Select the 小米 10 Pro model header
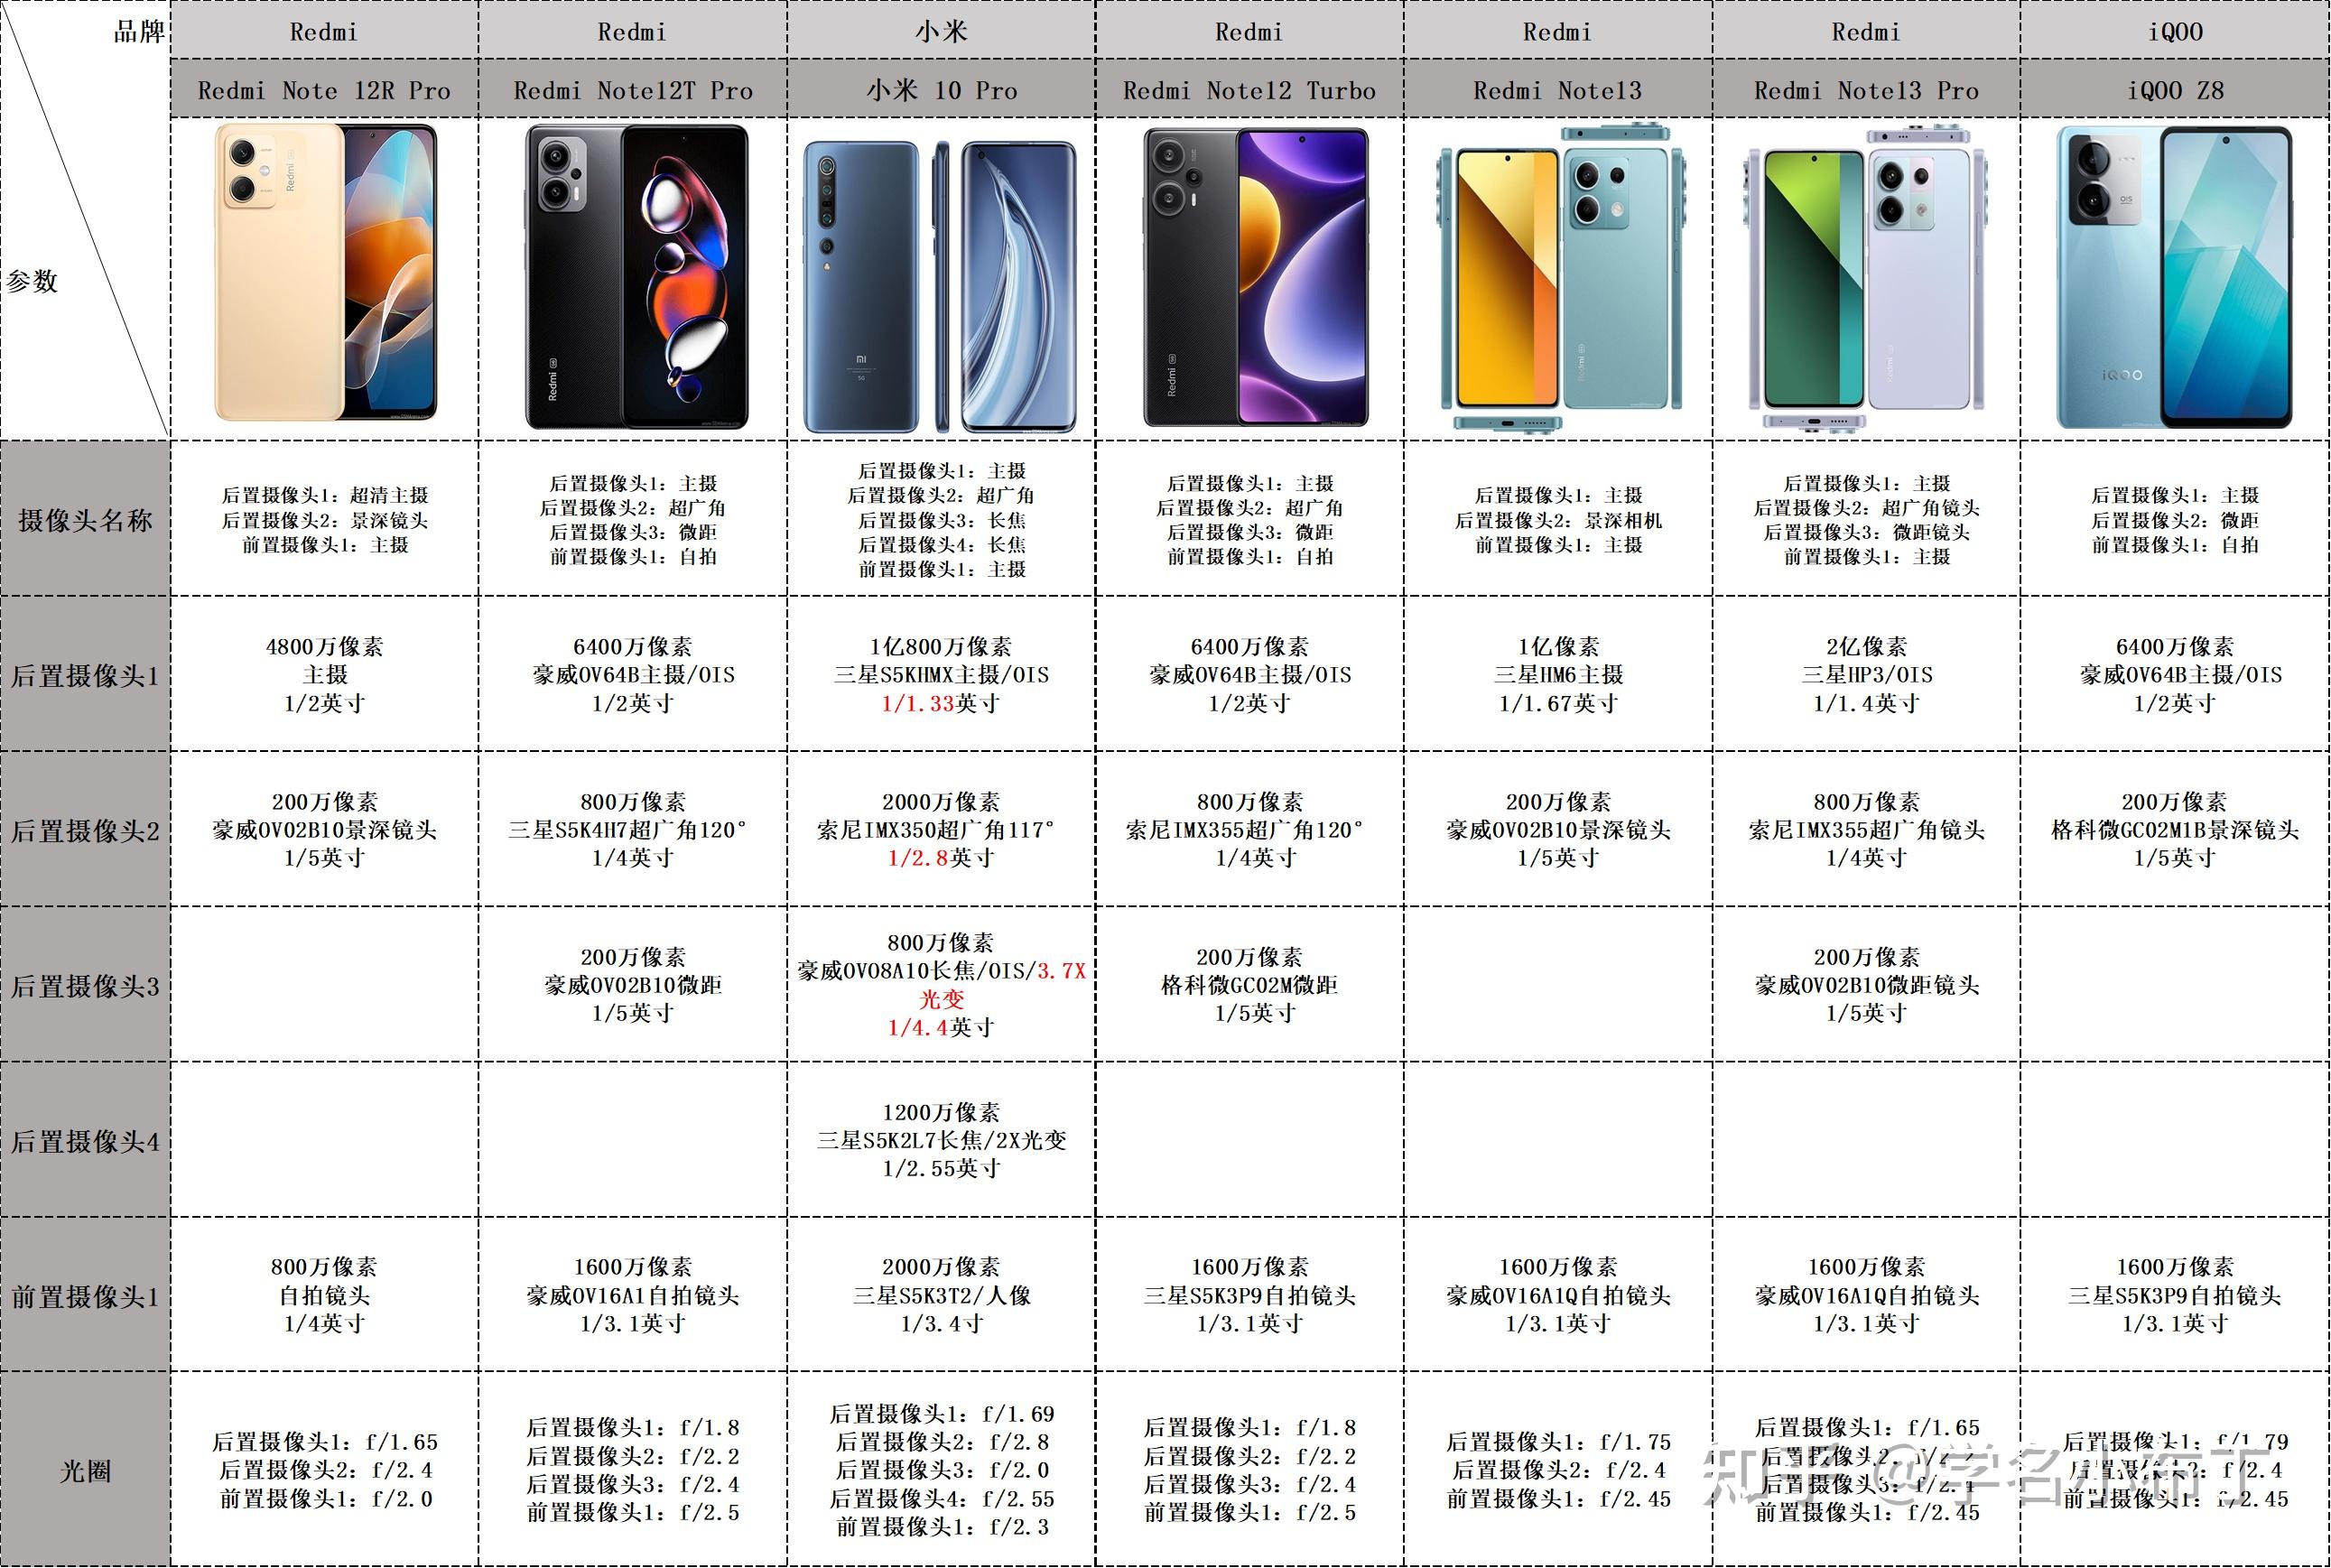This screenshot has height=1568, width=2331. (x=941, y=89)
